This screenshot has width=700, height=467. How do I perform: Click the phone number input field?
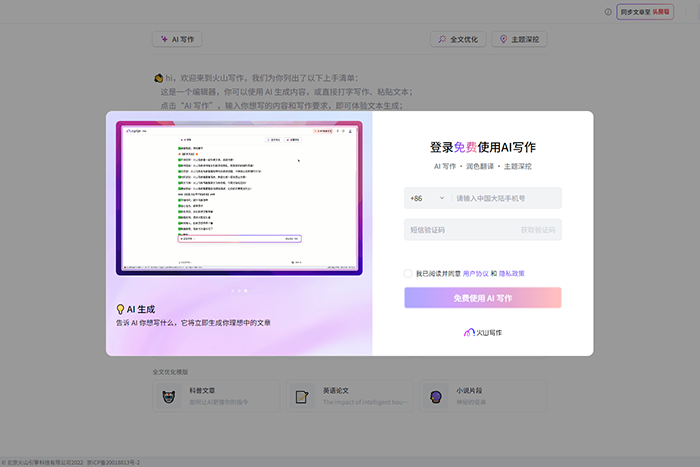[506, 198]
